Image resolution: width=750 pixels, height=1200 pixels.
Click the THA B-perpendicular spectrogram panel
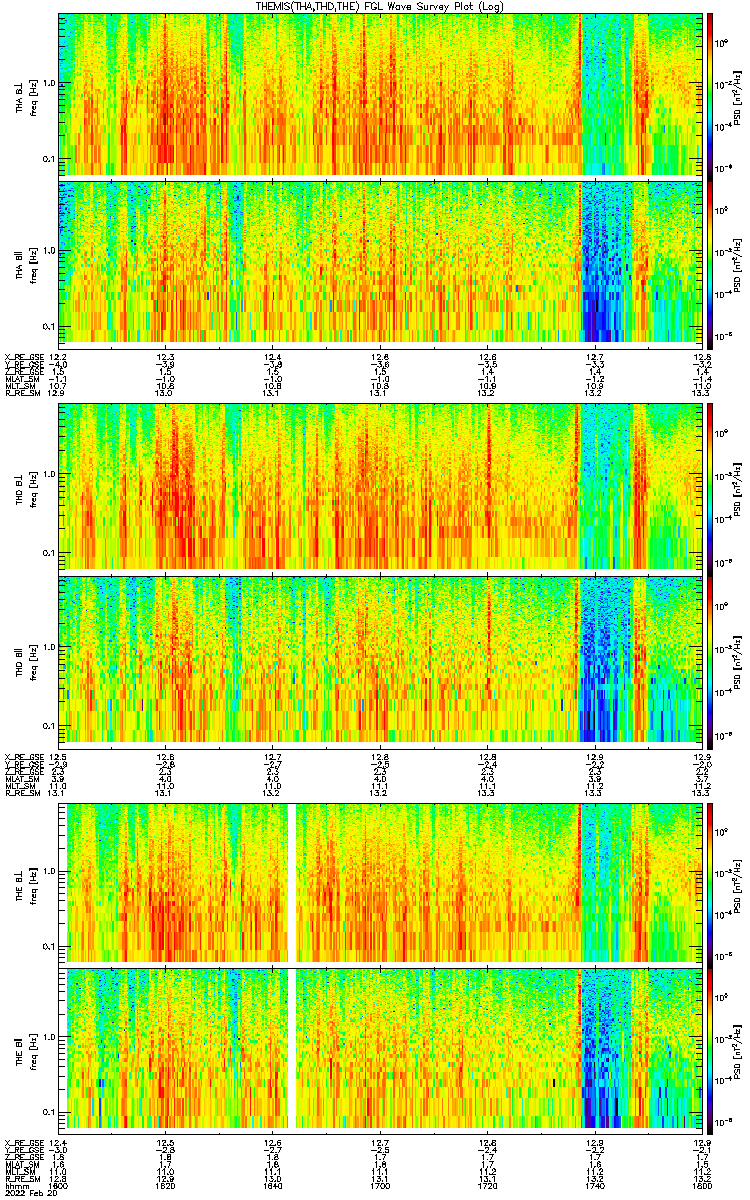(x=381, y=94)
